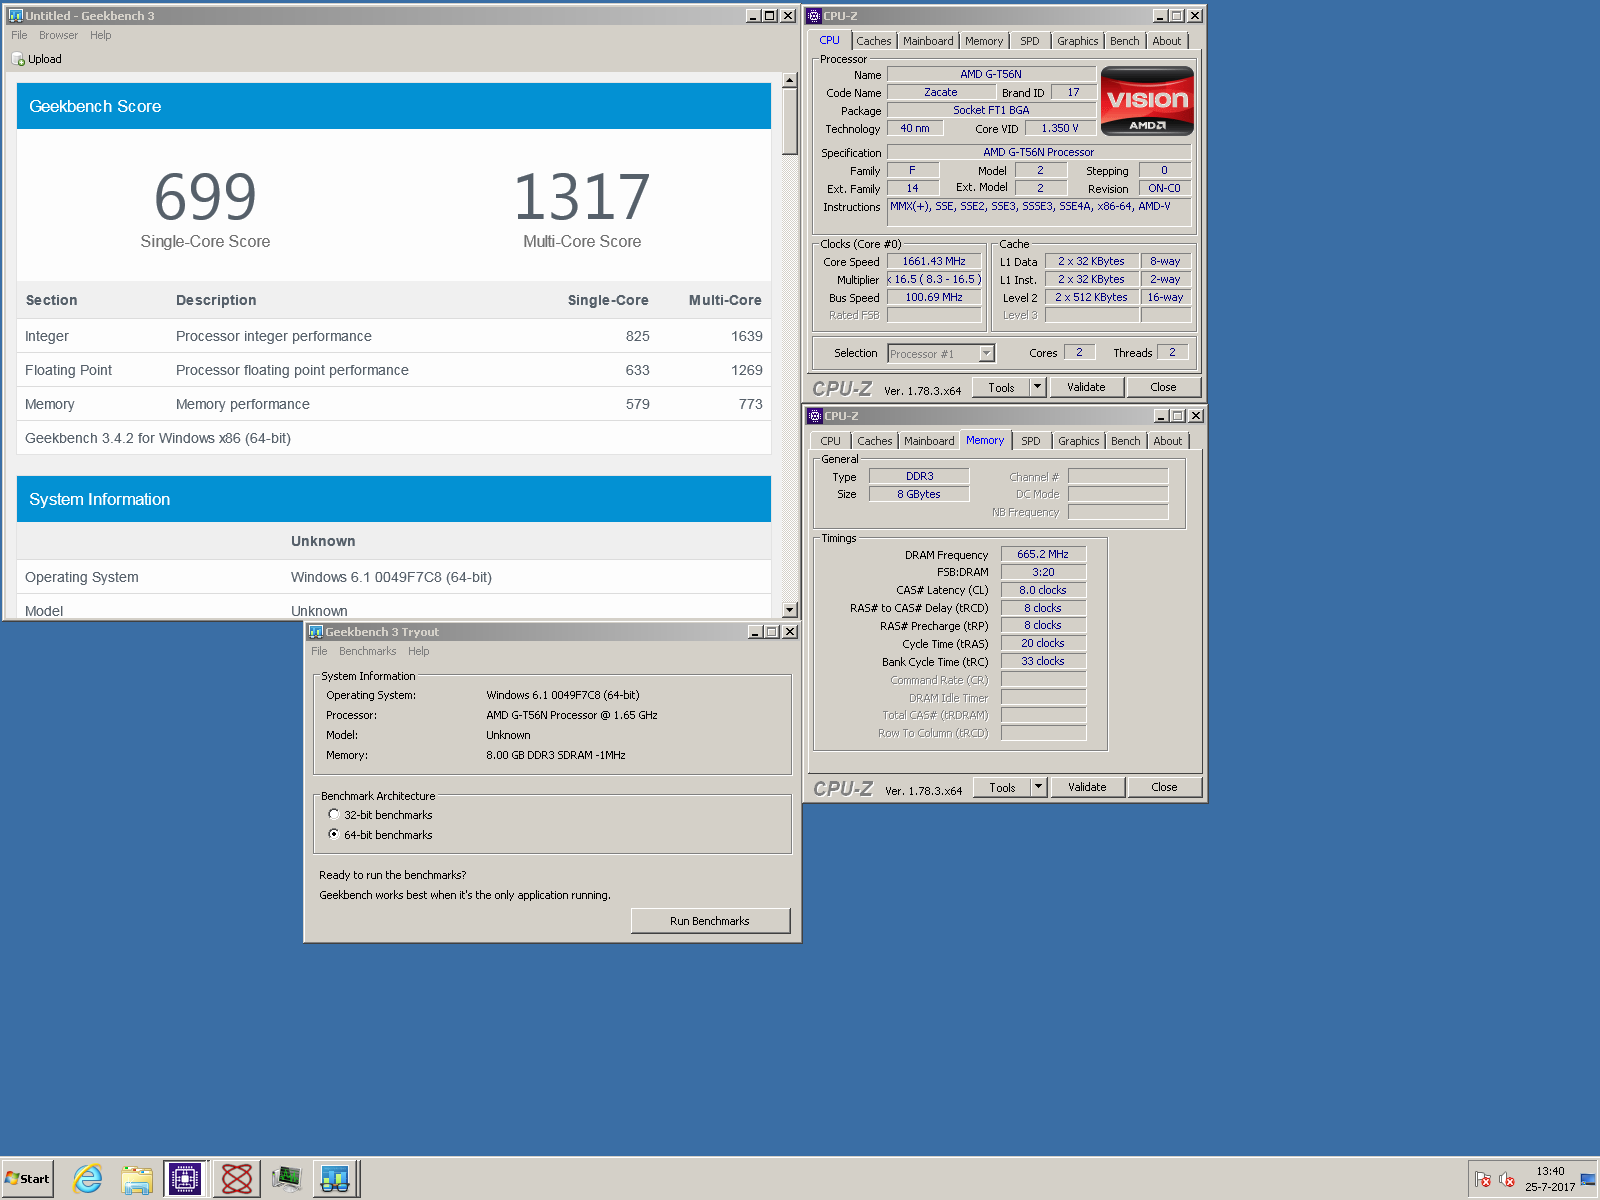
Task: Click Validate button in upper CPU-Z
Action: pyautogui.click(x=1086, y=387)
